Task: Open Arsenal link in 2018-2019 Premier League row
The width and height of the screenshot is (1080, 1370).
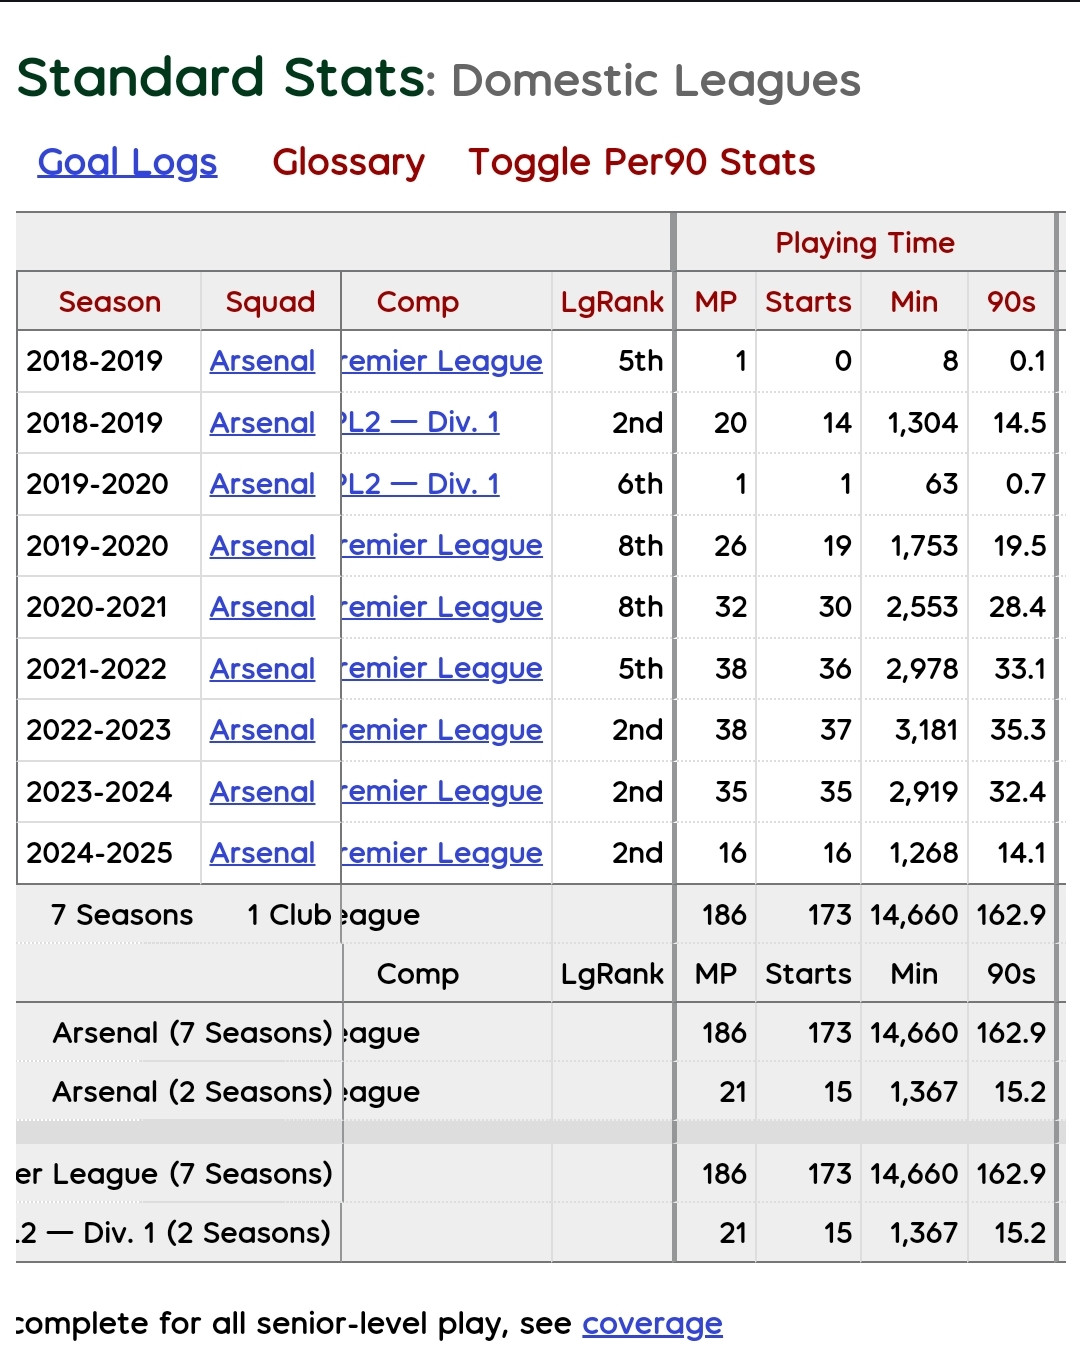Action: click(262, 361)
